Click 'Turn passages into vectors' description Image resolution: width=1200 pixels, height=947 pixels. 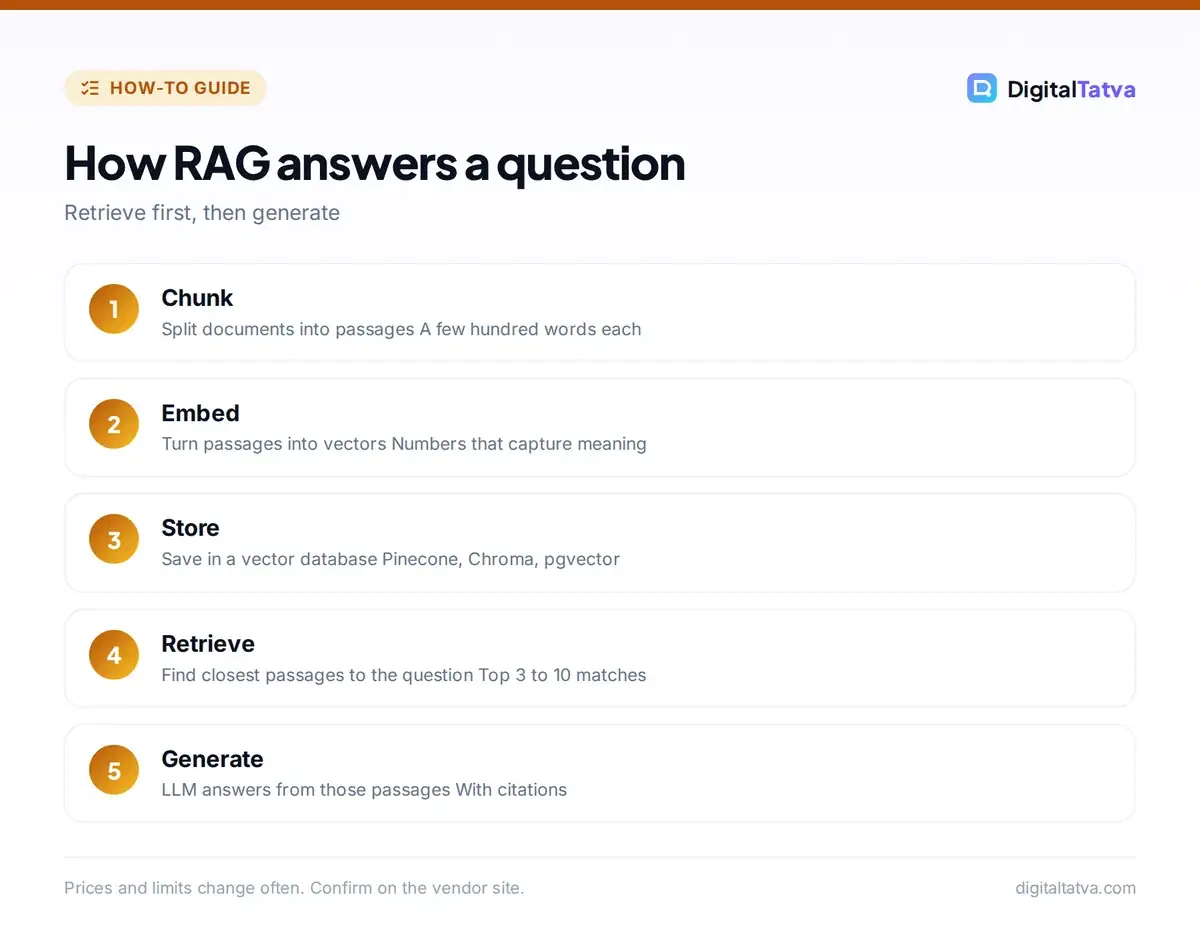[x=274, y=444]
